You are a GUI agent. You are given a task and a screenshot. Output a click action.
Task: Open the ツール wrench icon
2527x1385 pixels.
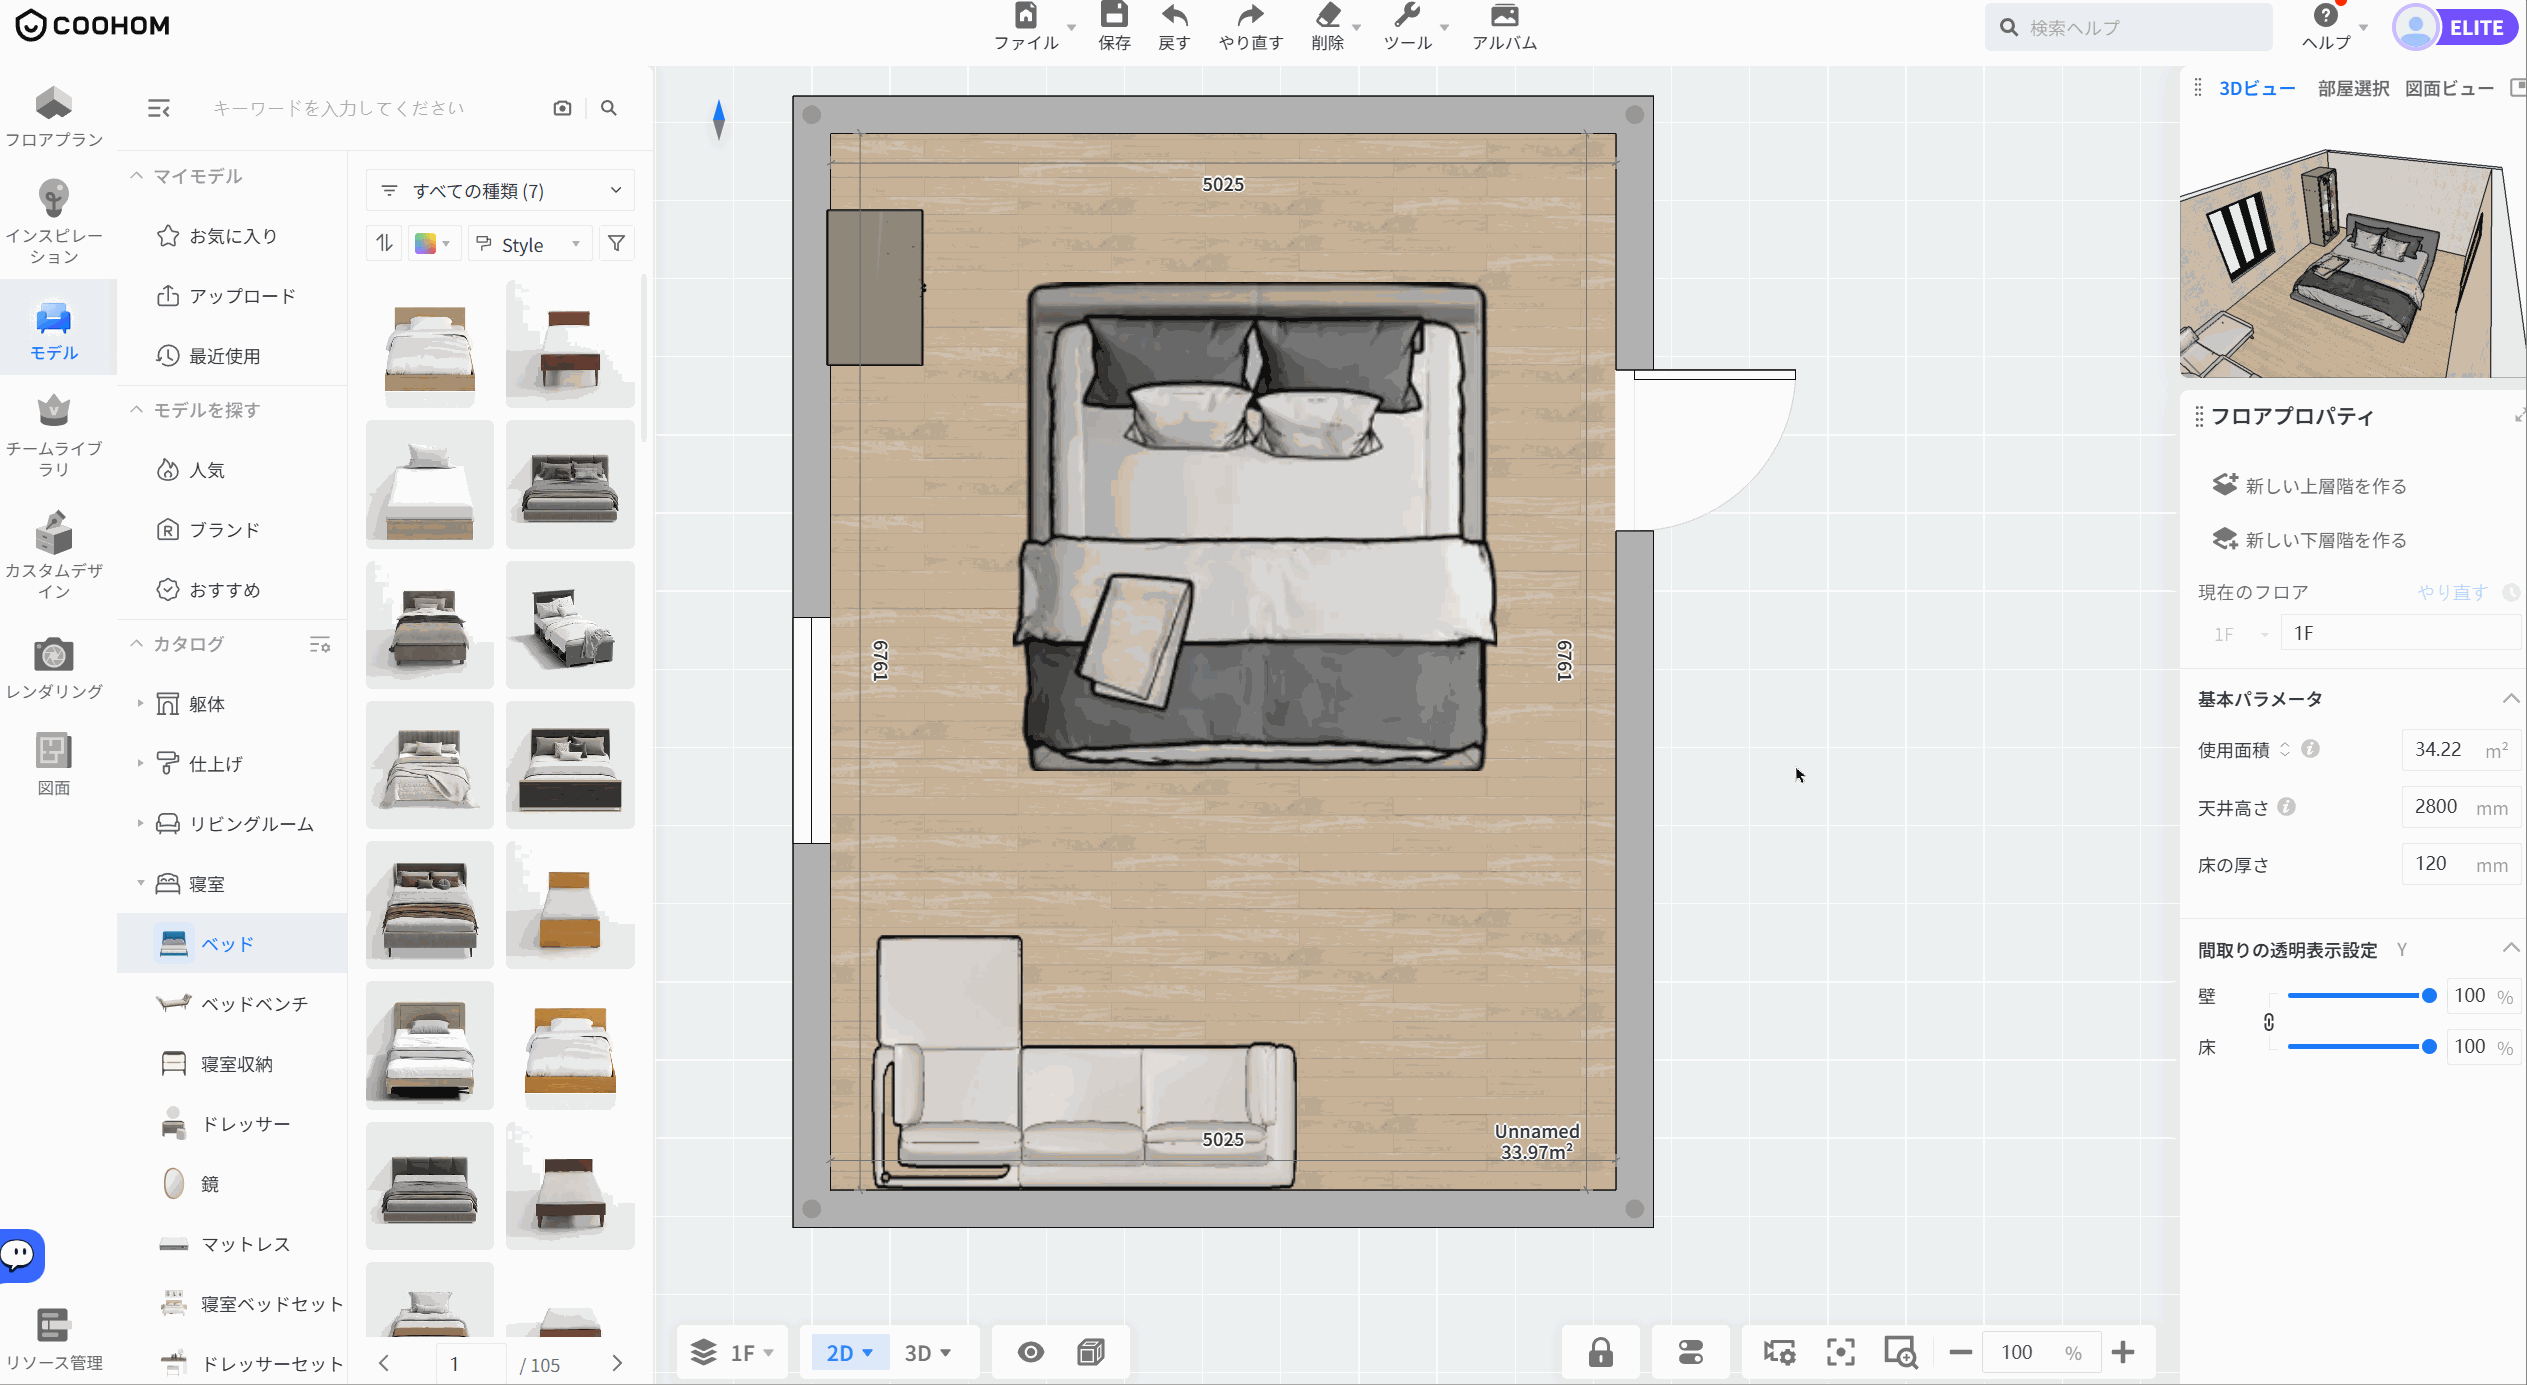click(x=1407, y=15)
